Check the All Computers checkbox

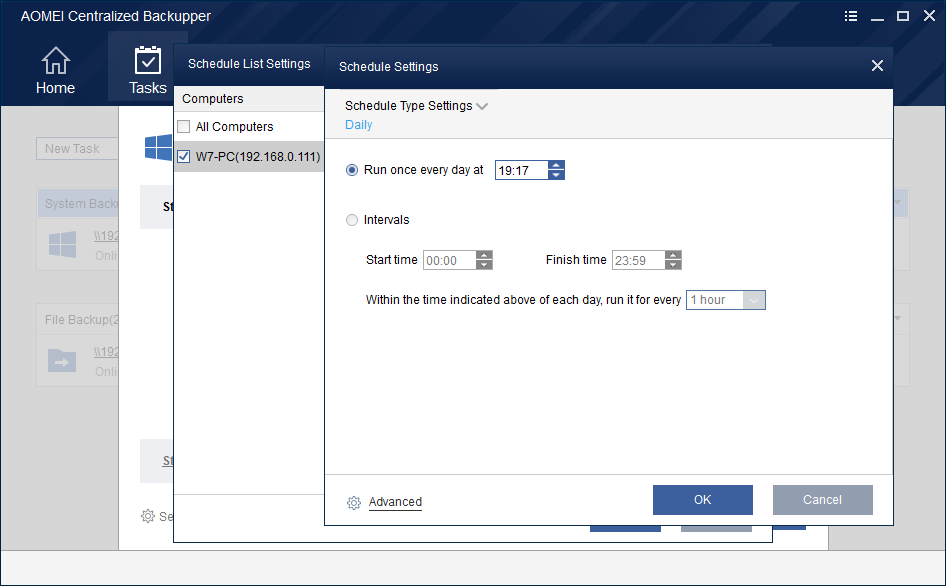point(184,127)
